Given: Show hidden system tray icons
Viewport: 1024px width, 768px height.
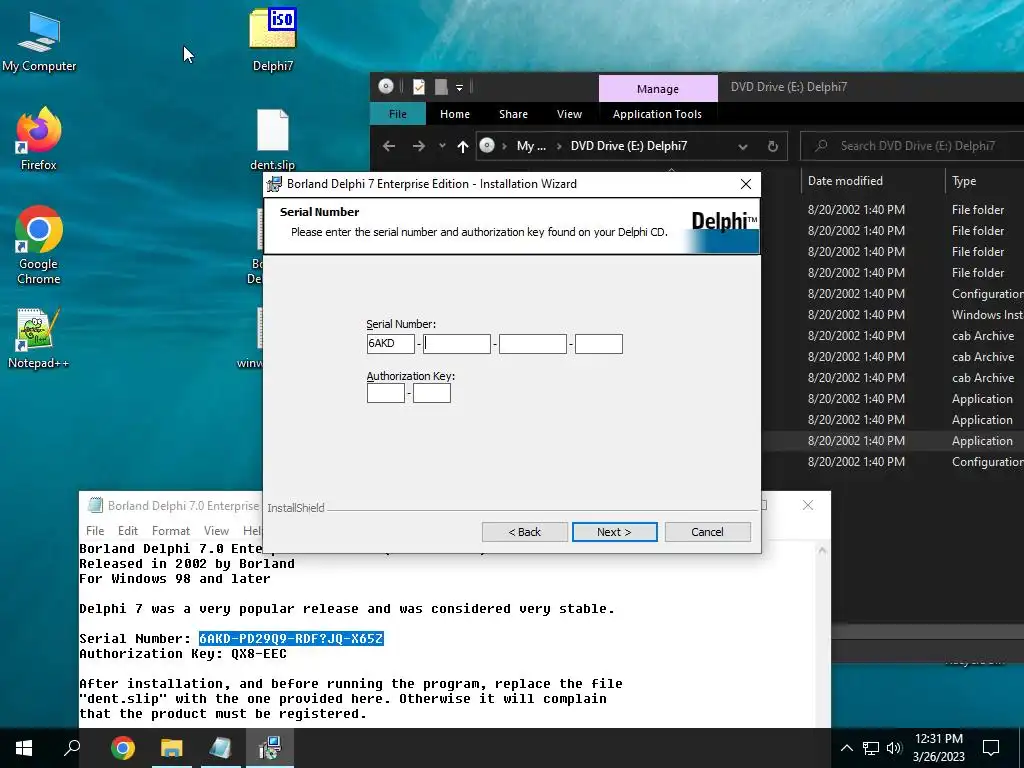Looking at the screenshot, I should [x=846, y=748].
